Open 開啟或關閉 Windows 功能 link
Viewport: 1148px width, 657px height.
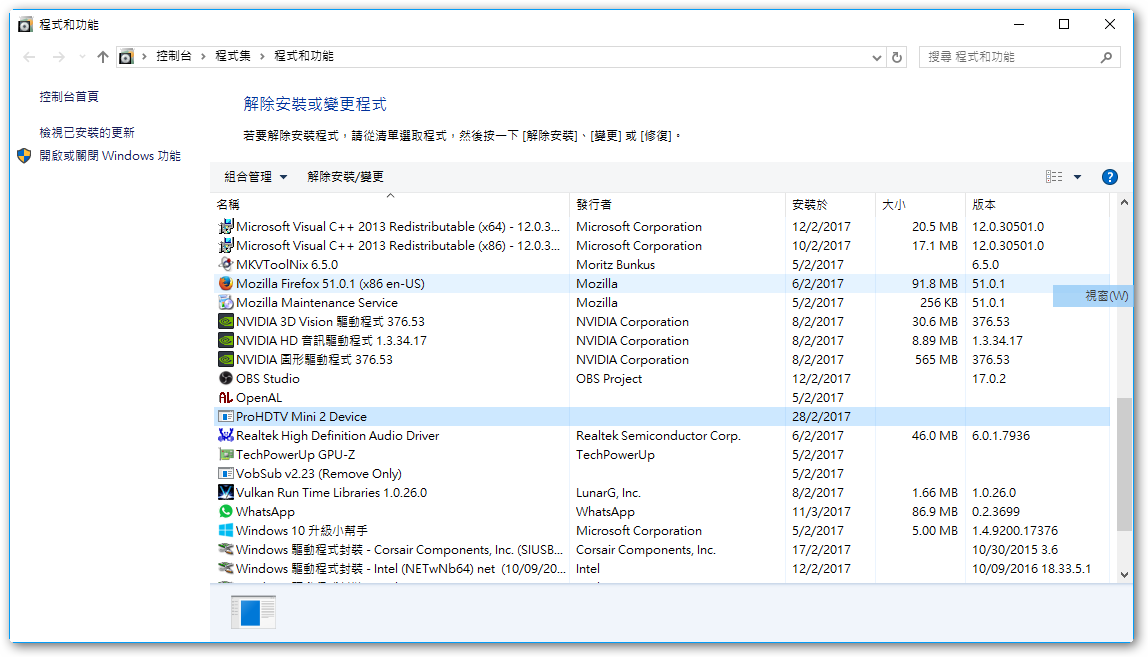[x=110, y=155]
